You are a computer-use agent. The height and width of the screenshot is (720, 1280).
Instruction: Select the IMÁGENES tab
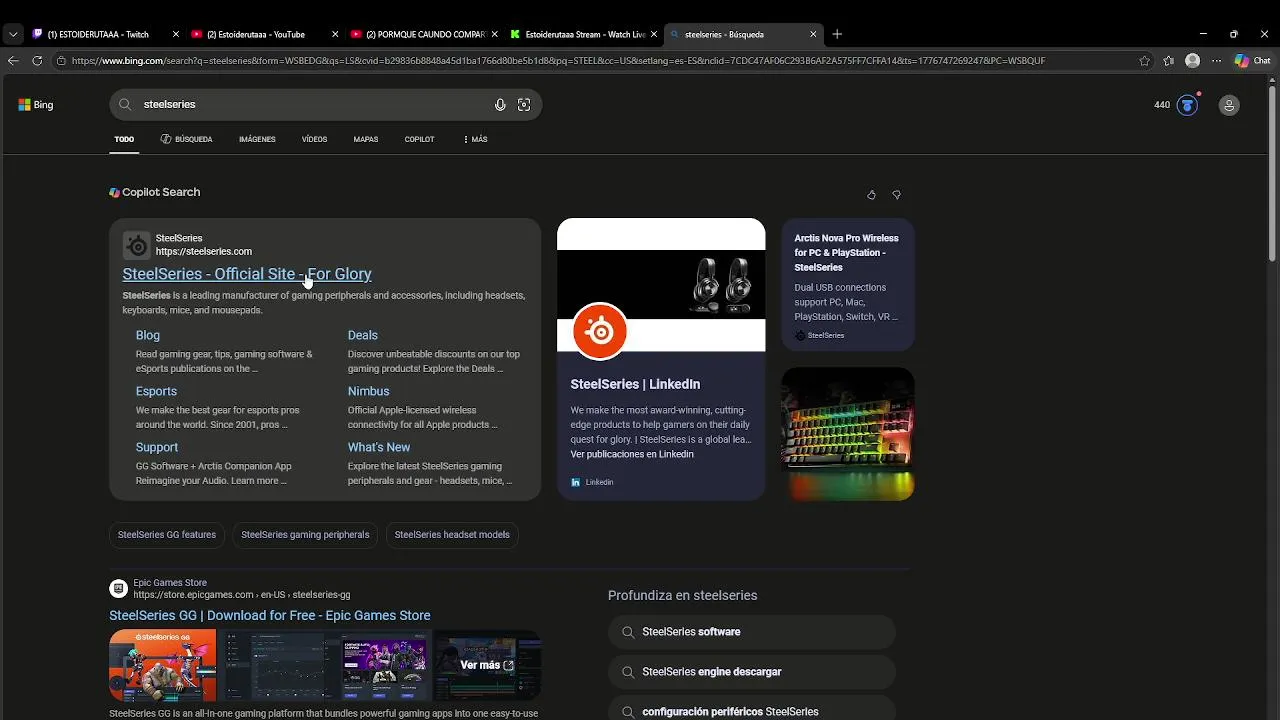tap(257, 139)
